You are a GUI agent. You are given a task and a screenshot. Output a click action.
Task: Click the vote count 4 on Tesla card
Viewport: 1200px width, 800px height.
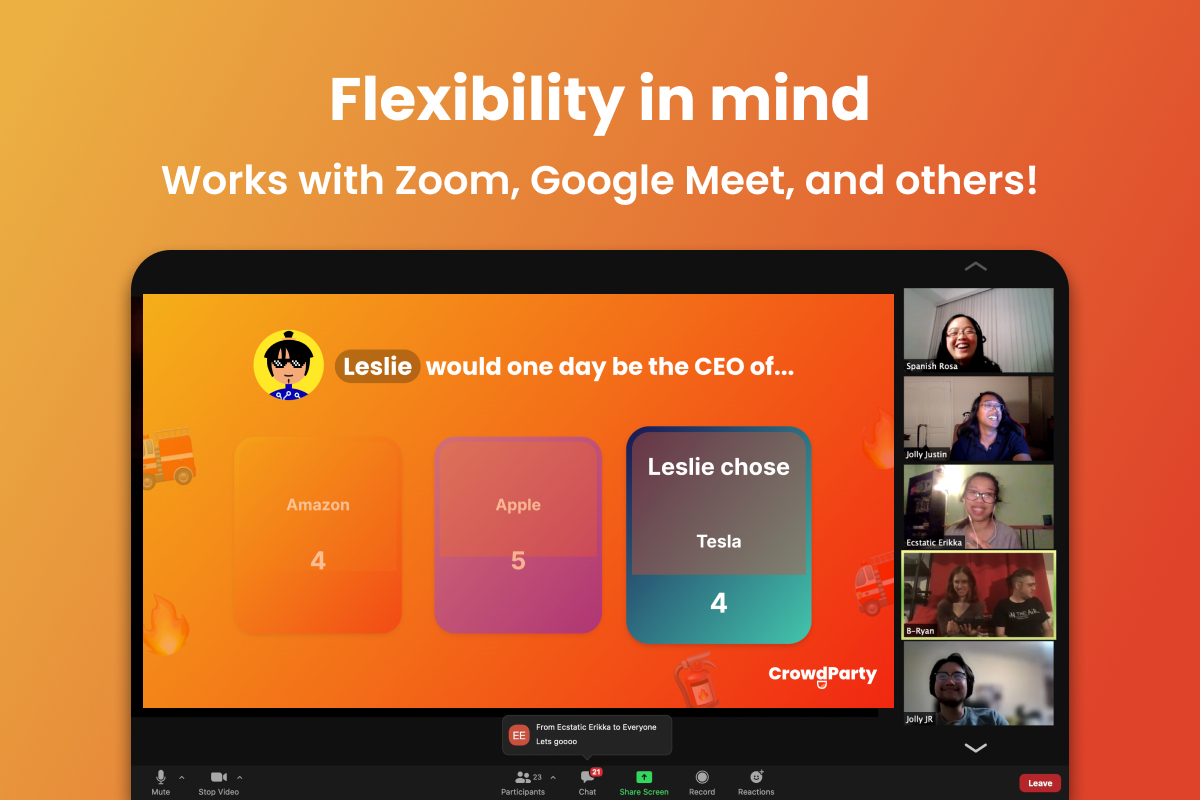click(x=718, y=603)
